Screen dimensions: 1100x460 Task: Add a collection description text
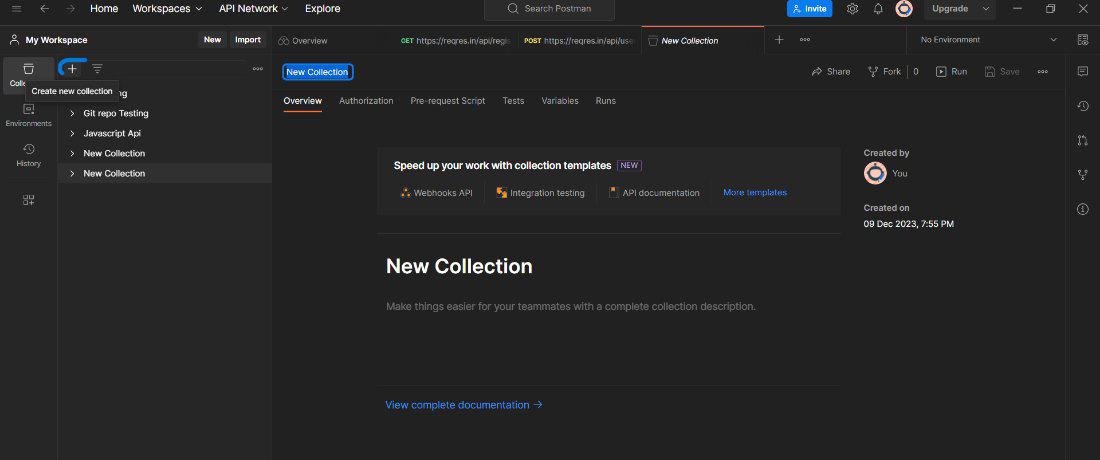(570, 306)
